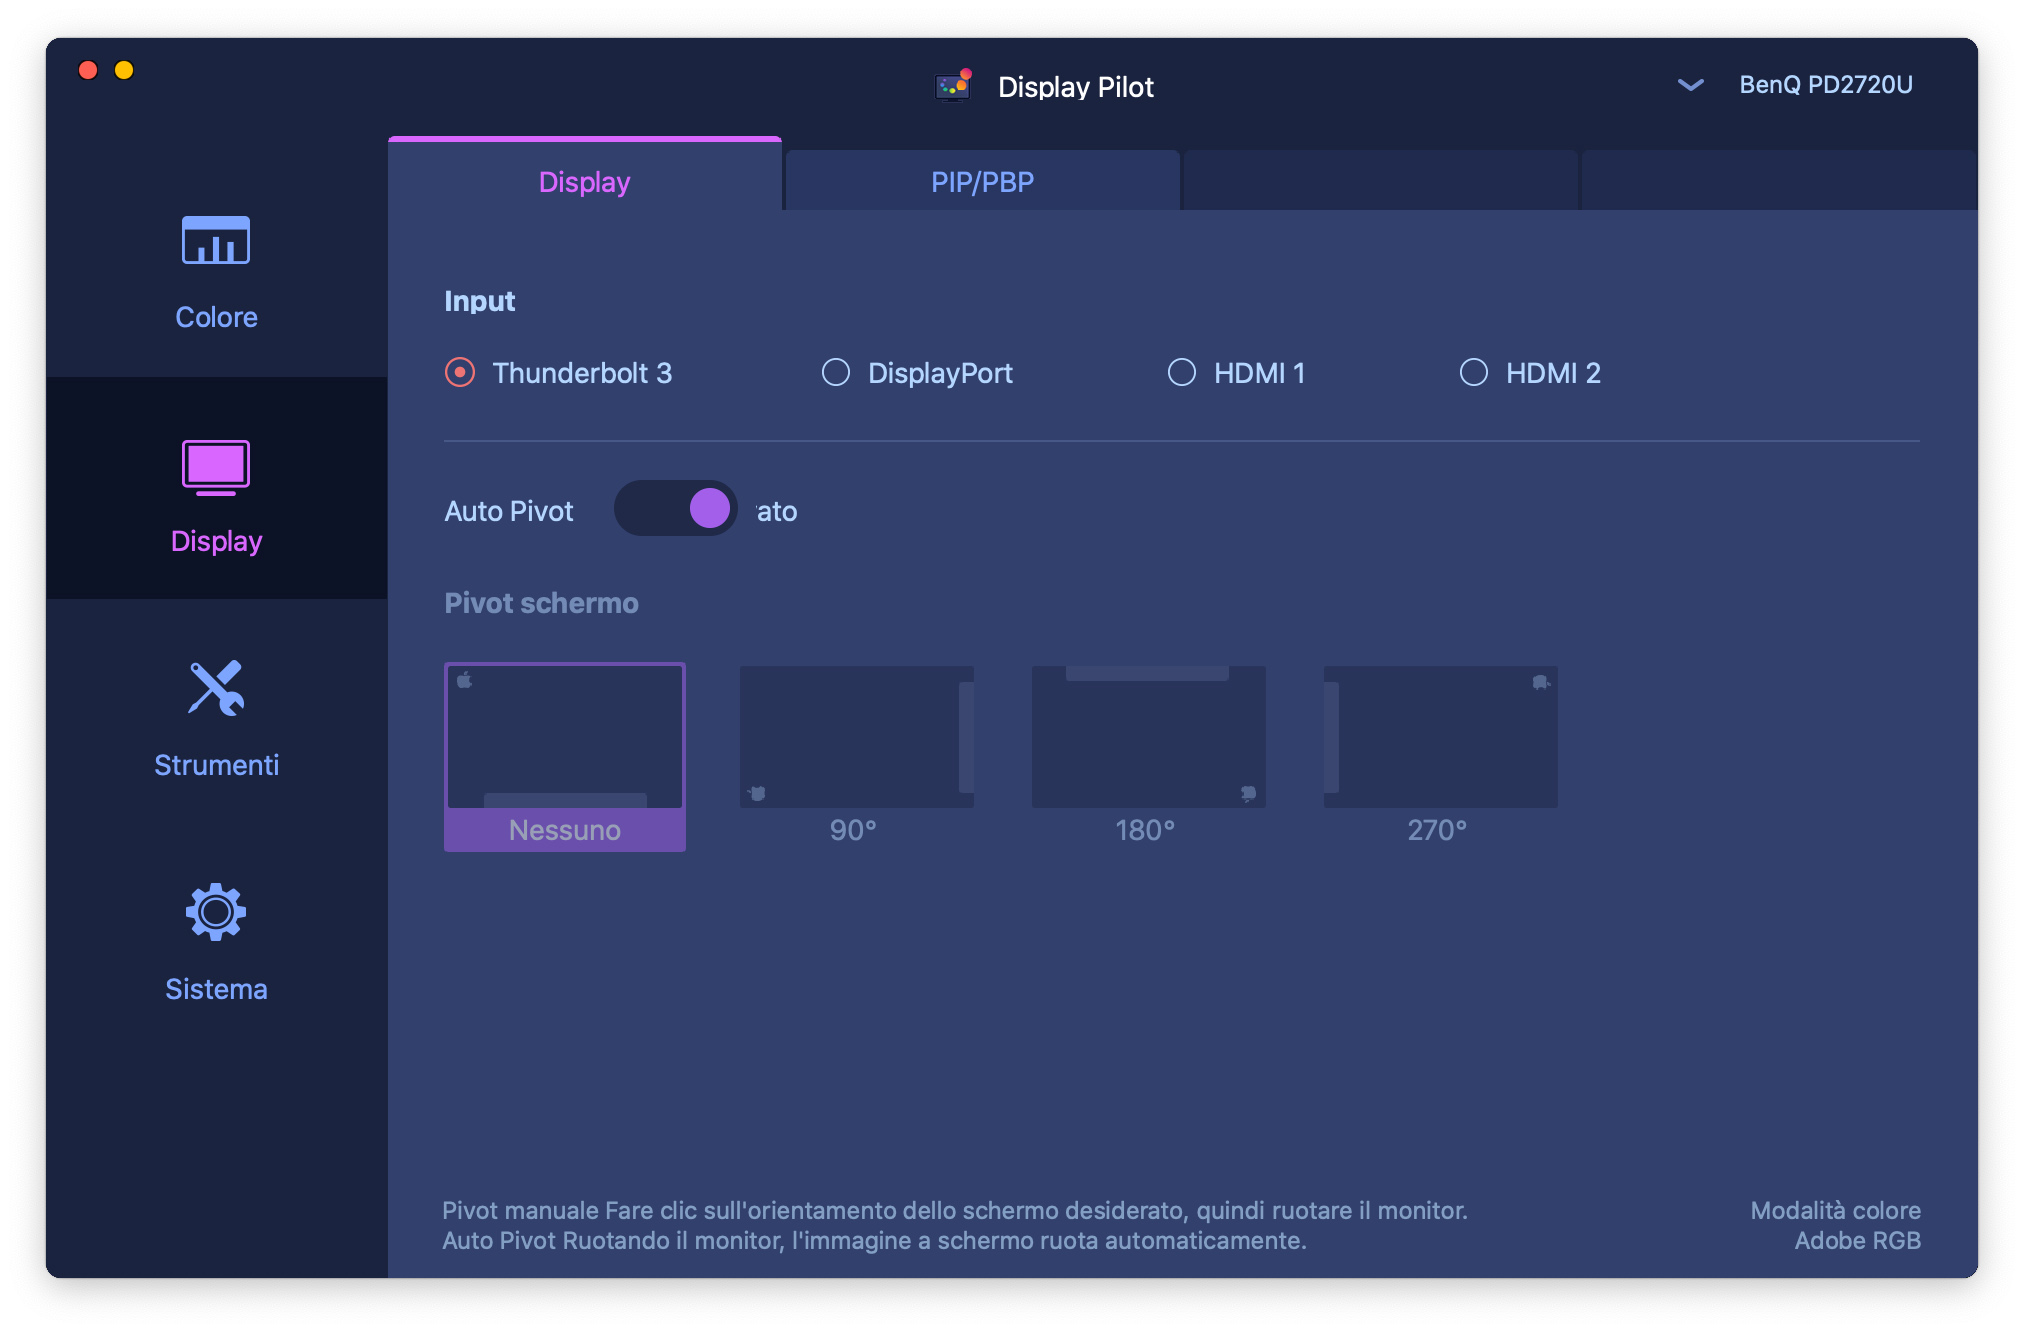Image resolution: width=2026 pixels, height=1334 pixels.
Task: Choose DisplayPort as input source
Action: 836,373
